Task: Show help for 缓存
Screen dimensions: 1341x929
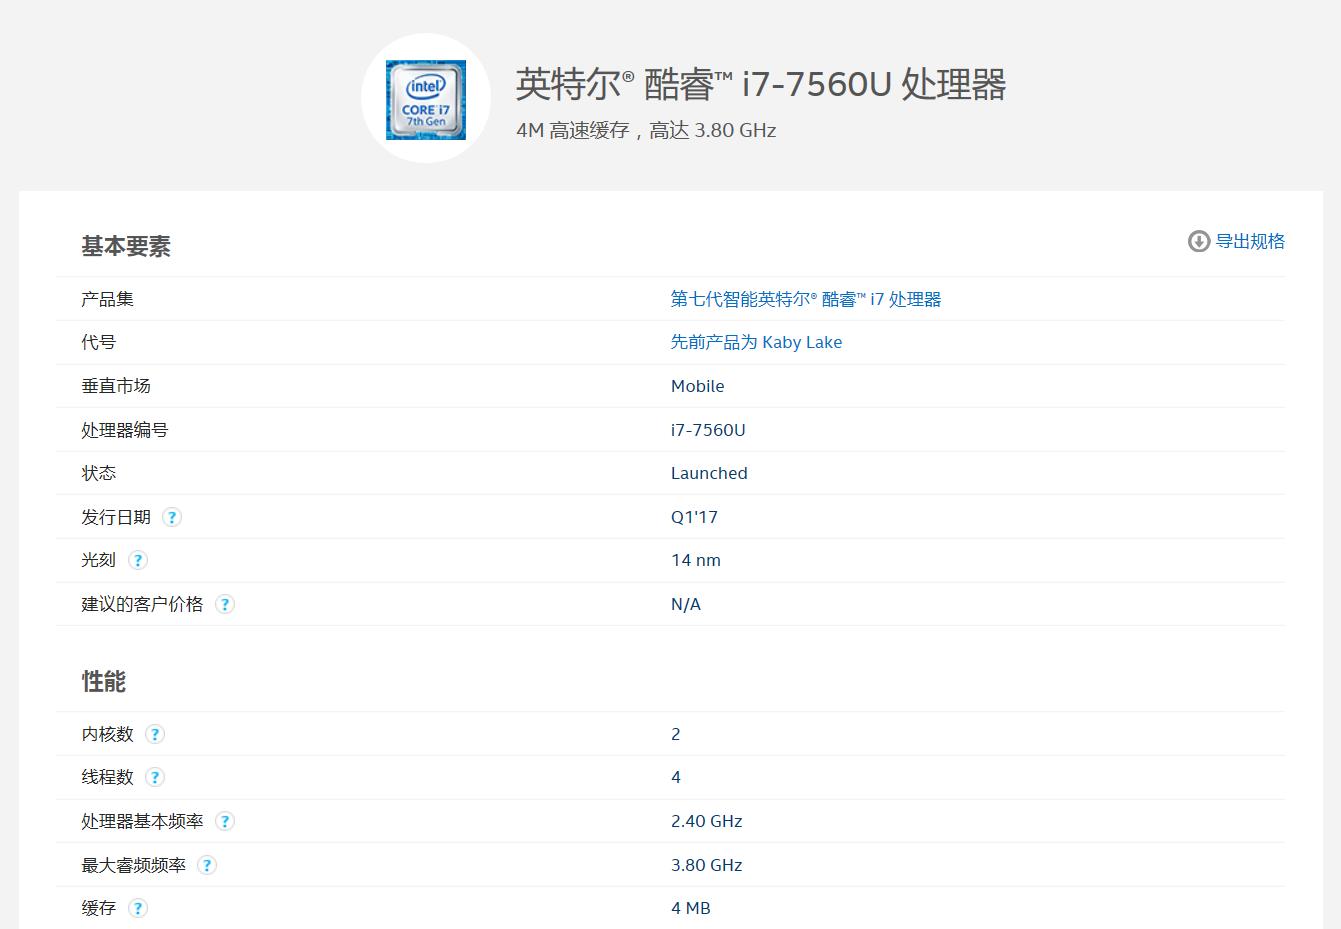Action: [138, 908]
